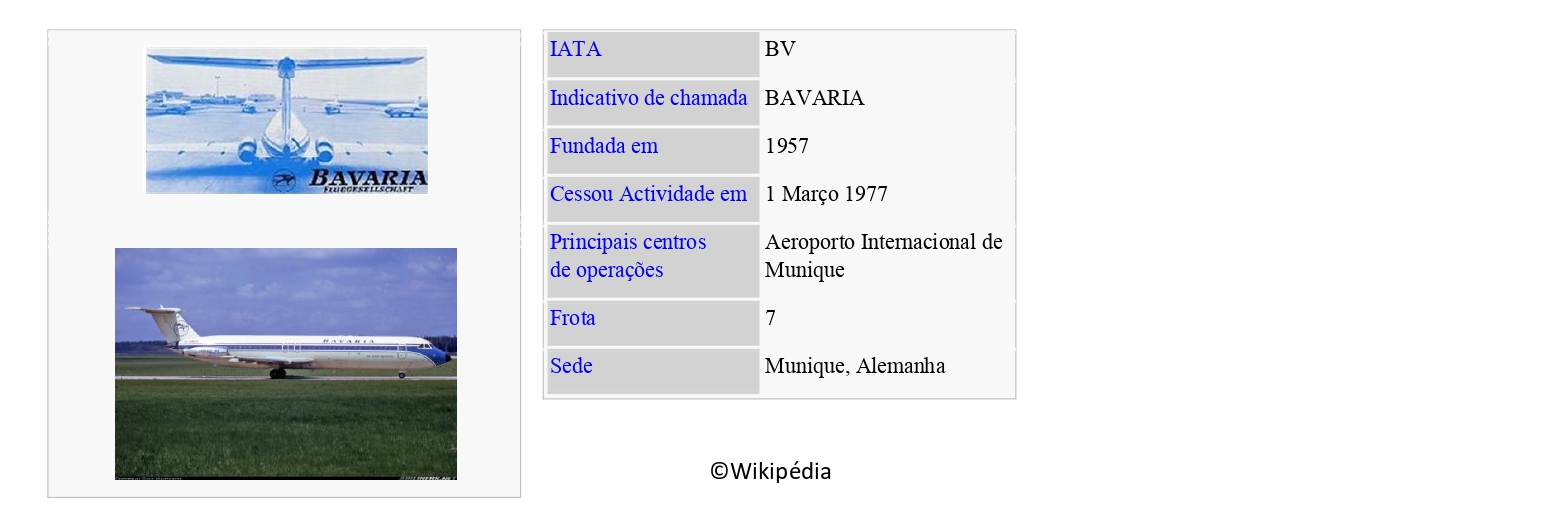Select the Frota link
The height and width of the screenshot is (532, 1542).
572,318
